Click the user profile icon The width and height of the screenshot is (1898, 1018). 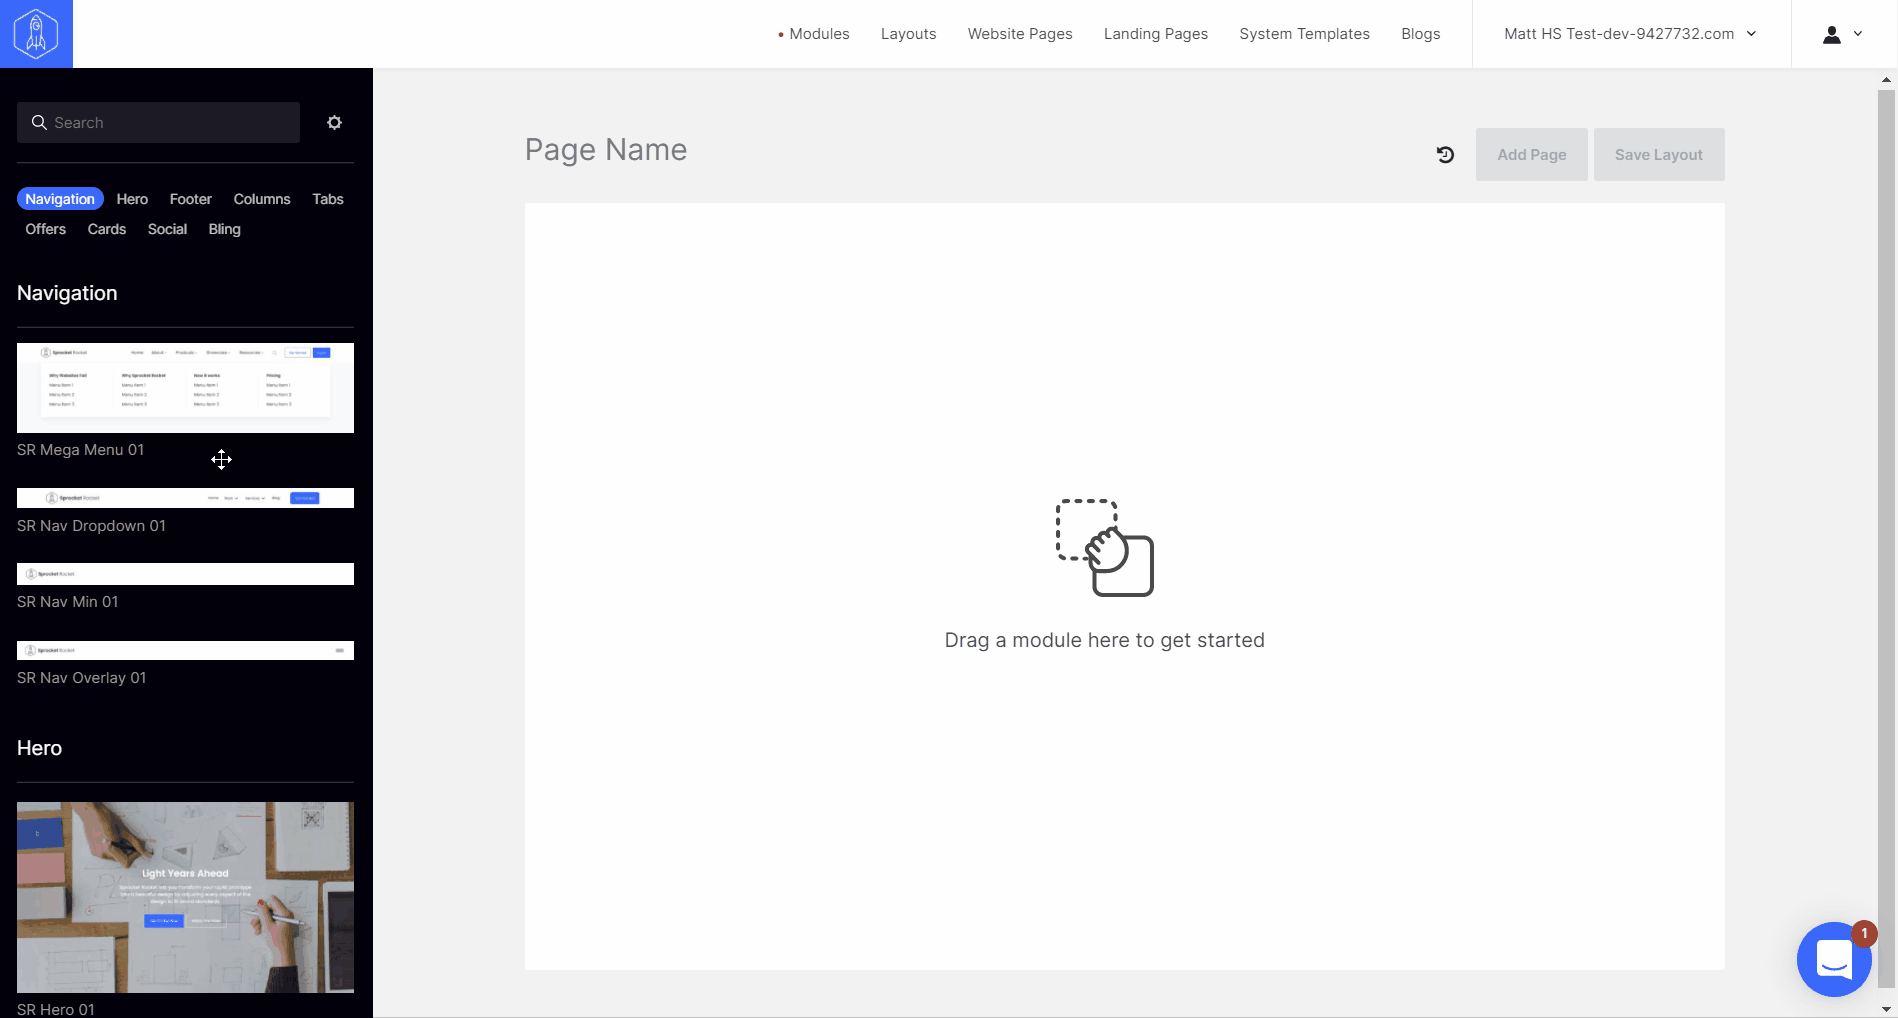(1831, 34)
